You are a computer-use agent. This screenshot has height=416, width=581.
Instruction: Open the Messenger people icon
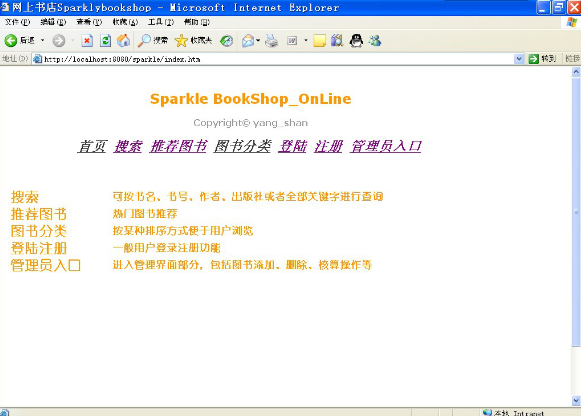[375, 40]
